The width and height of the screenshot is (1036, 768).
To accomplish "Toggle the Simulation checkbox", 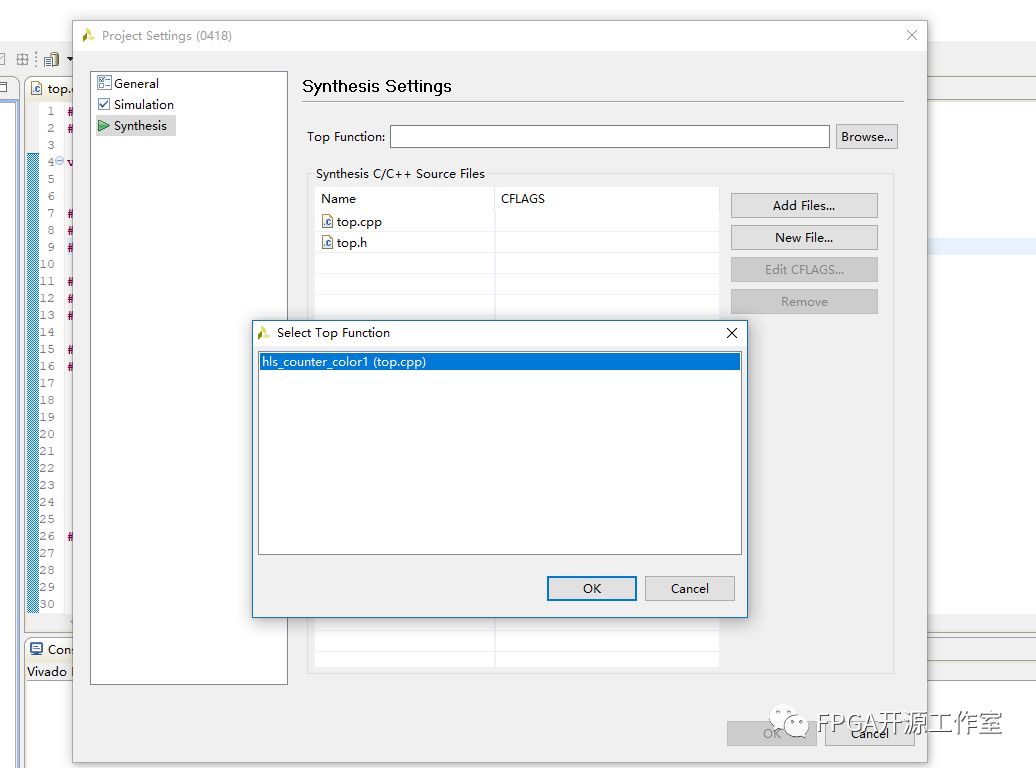I will (x=104, y=104).
